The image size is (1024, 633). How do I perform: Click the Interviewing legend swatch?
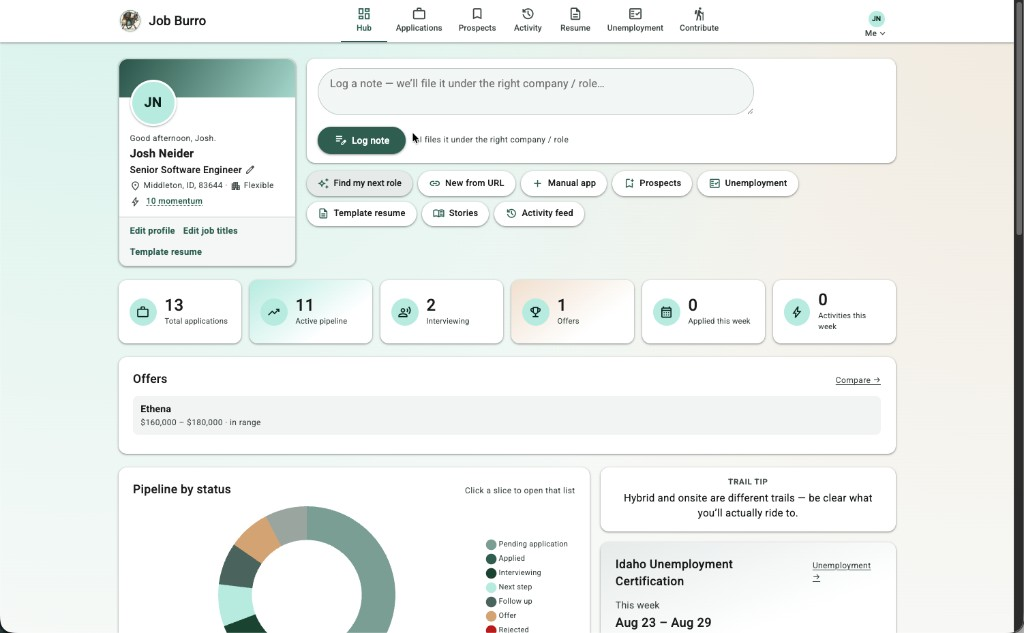[x=491, y=573]
